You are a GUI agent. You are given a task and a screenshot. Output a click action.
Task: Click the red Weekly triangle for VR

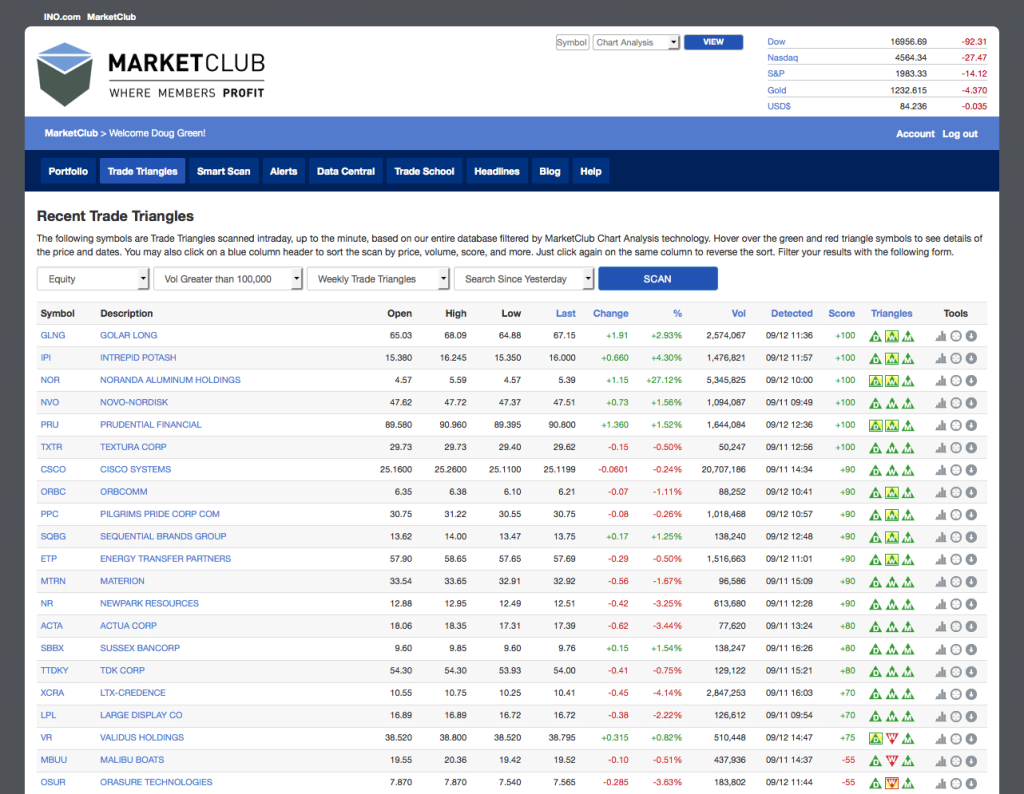pos(892,737)
